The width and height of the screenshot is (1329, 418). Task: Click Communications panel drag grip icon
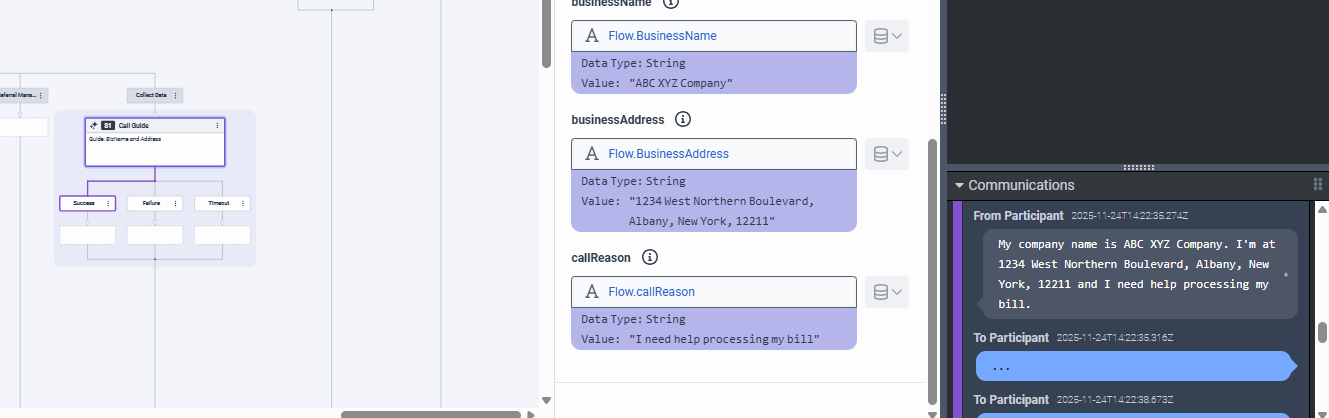[x=1317, y=185]
